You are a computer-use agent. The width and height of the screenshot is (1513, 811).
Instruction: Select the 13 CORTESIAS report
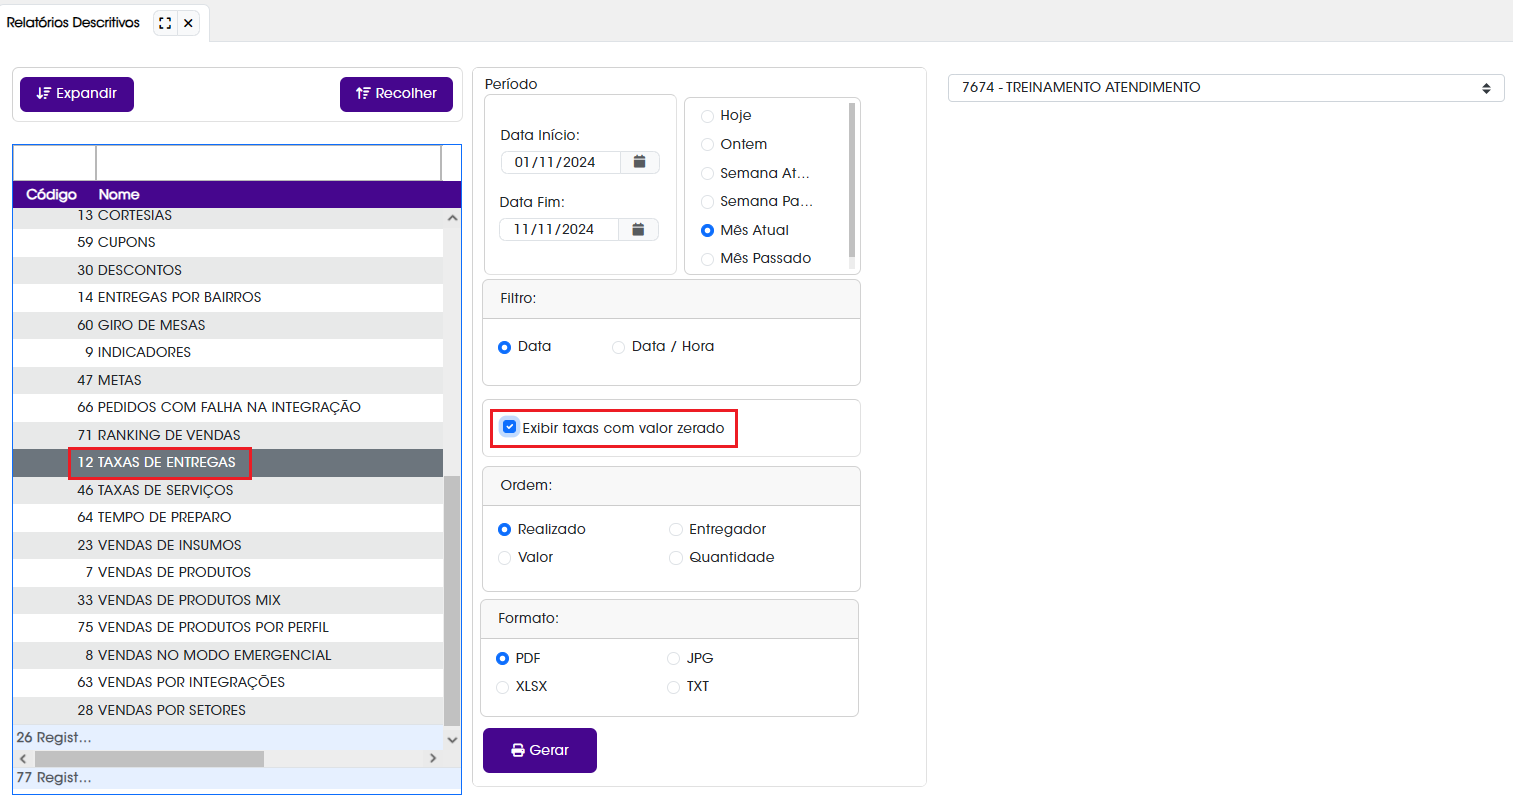coord(228,216)
